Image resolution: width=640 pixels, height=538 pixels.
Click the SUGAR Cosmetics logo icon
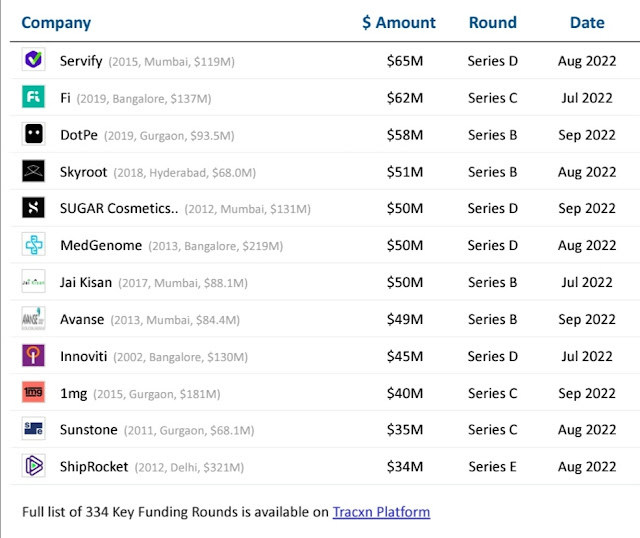coord(33,208)
